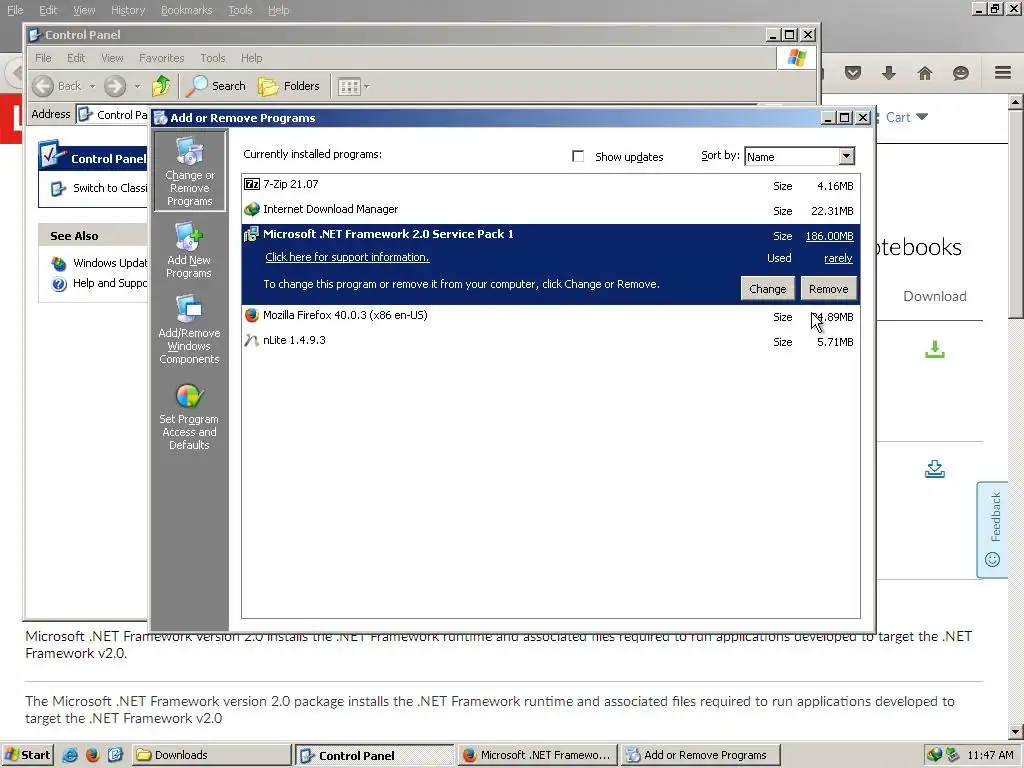Click the Remove button
Viewport: 1024px width, 768px height.
click(x=828, y=289)
